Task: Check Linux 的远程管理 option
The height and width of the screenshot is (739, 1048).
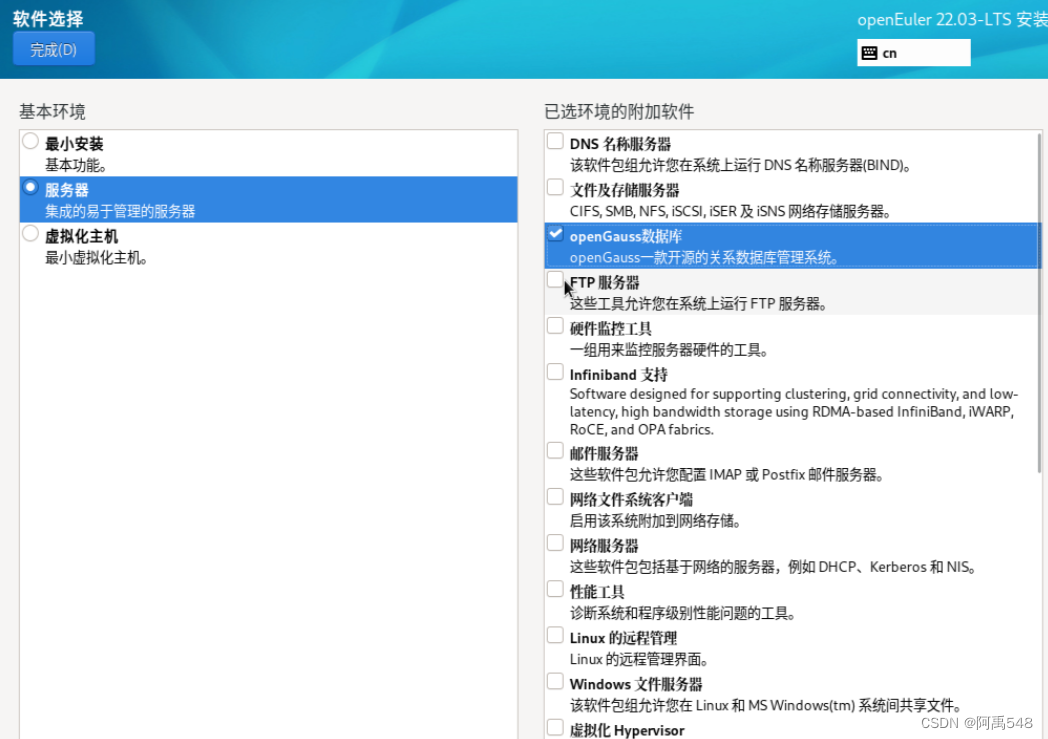Action: pos(555,634)
